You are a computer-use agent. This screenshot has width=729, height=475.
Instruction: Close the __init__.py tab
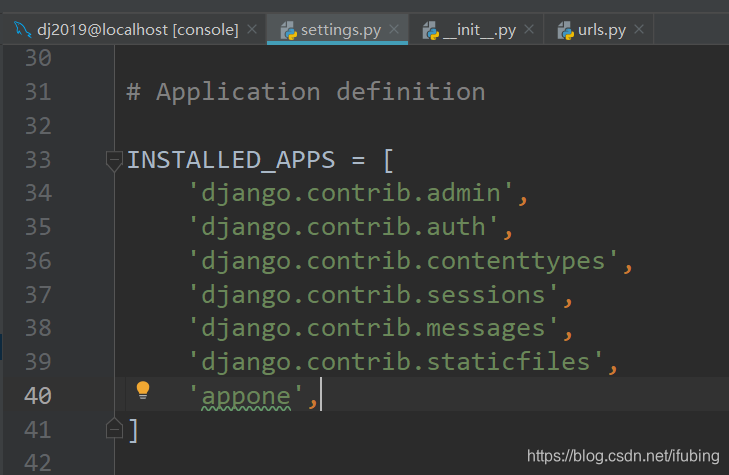[x=529, y=29]
